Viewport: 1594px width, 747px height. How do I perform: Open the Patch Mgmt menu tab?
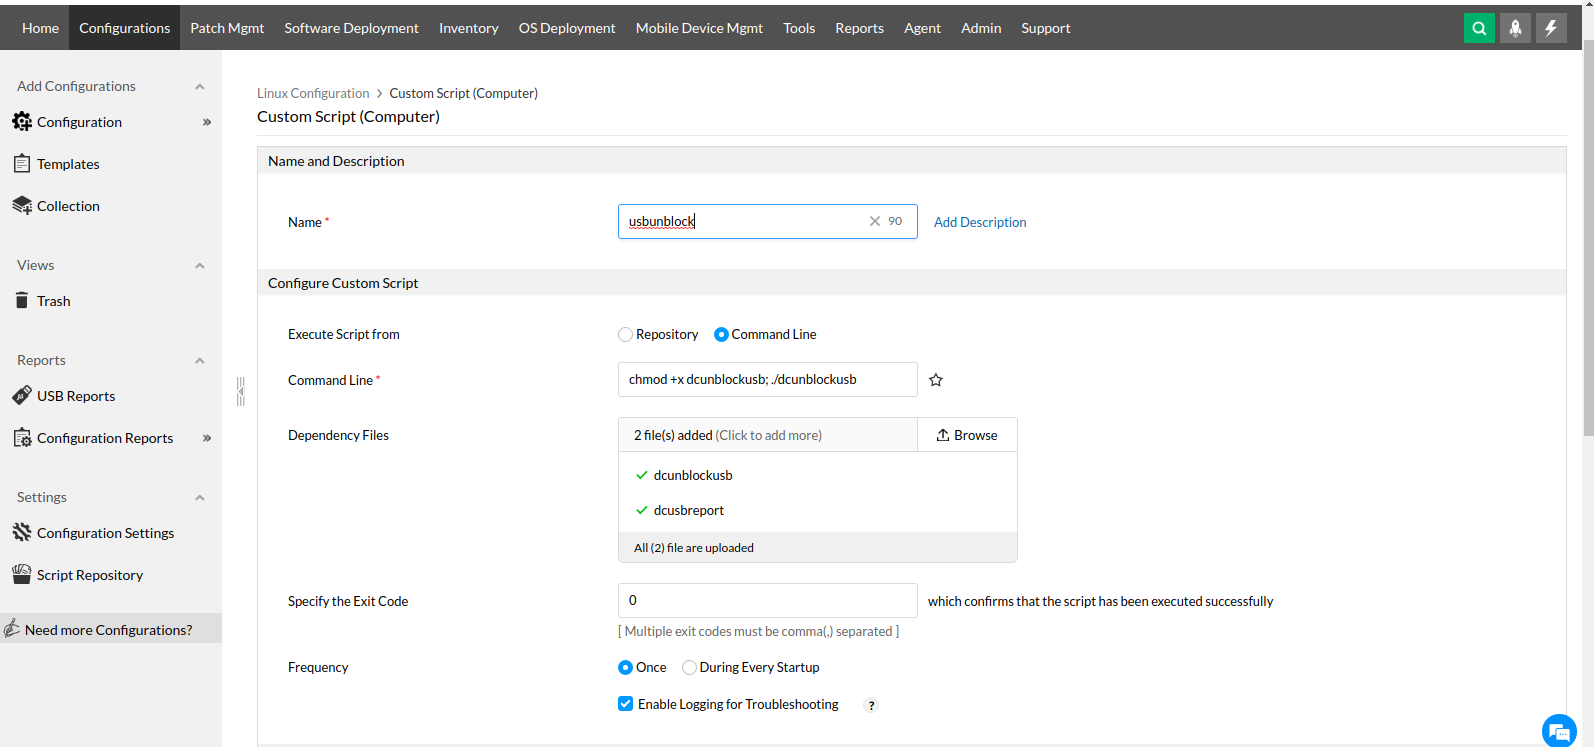(x=227, y=28)
